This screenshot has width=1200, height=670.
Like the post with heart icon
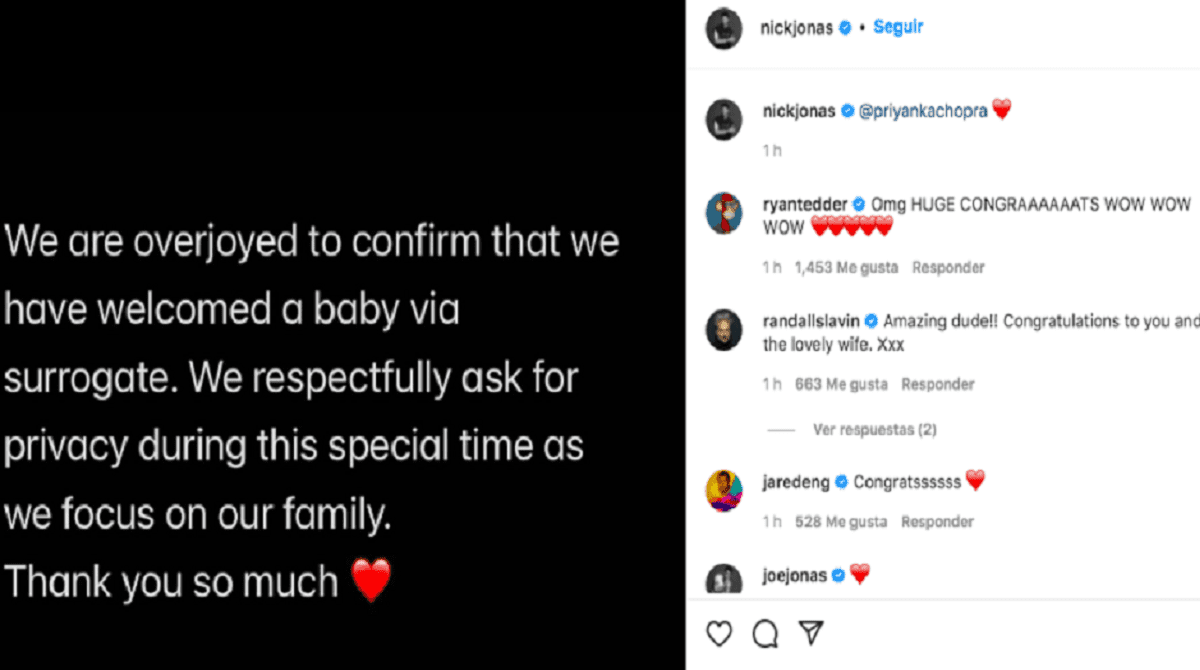point(718,633)
